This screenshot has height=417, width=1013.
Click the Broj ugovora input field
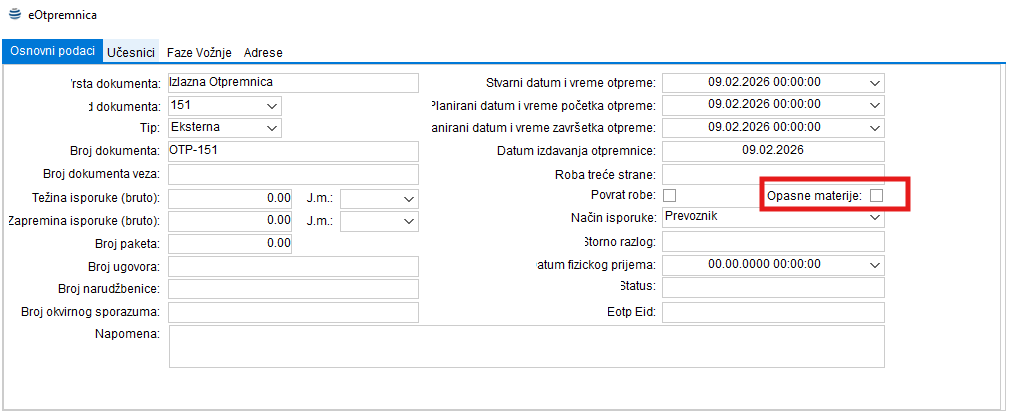point(292,266)
